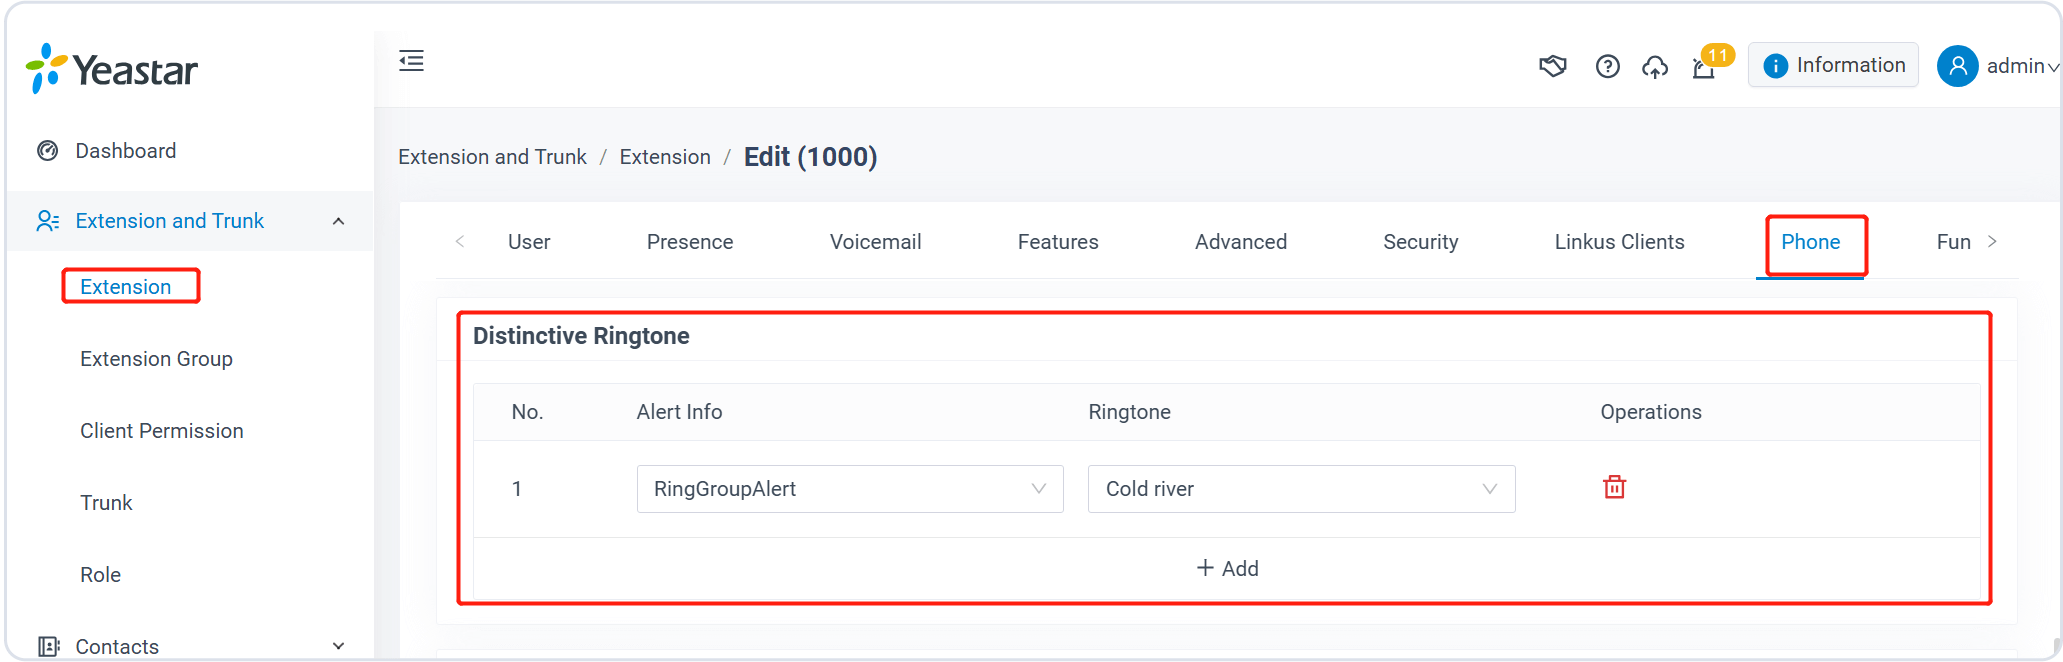The height and width of the screenshot is (662, 2063).
Task: Select the Phone tab
Action: (x=1811, y=242)
